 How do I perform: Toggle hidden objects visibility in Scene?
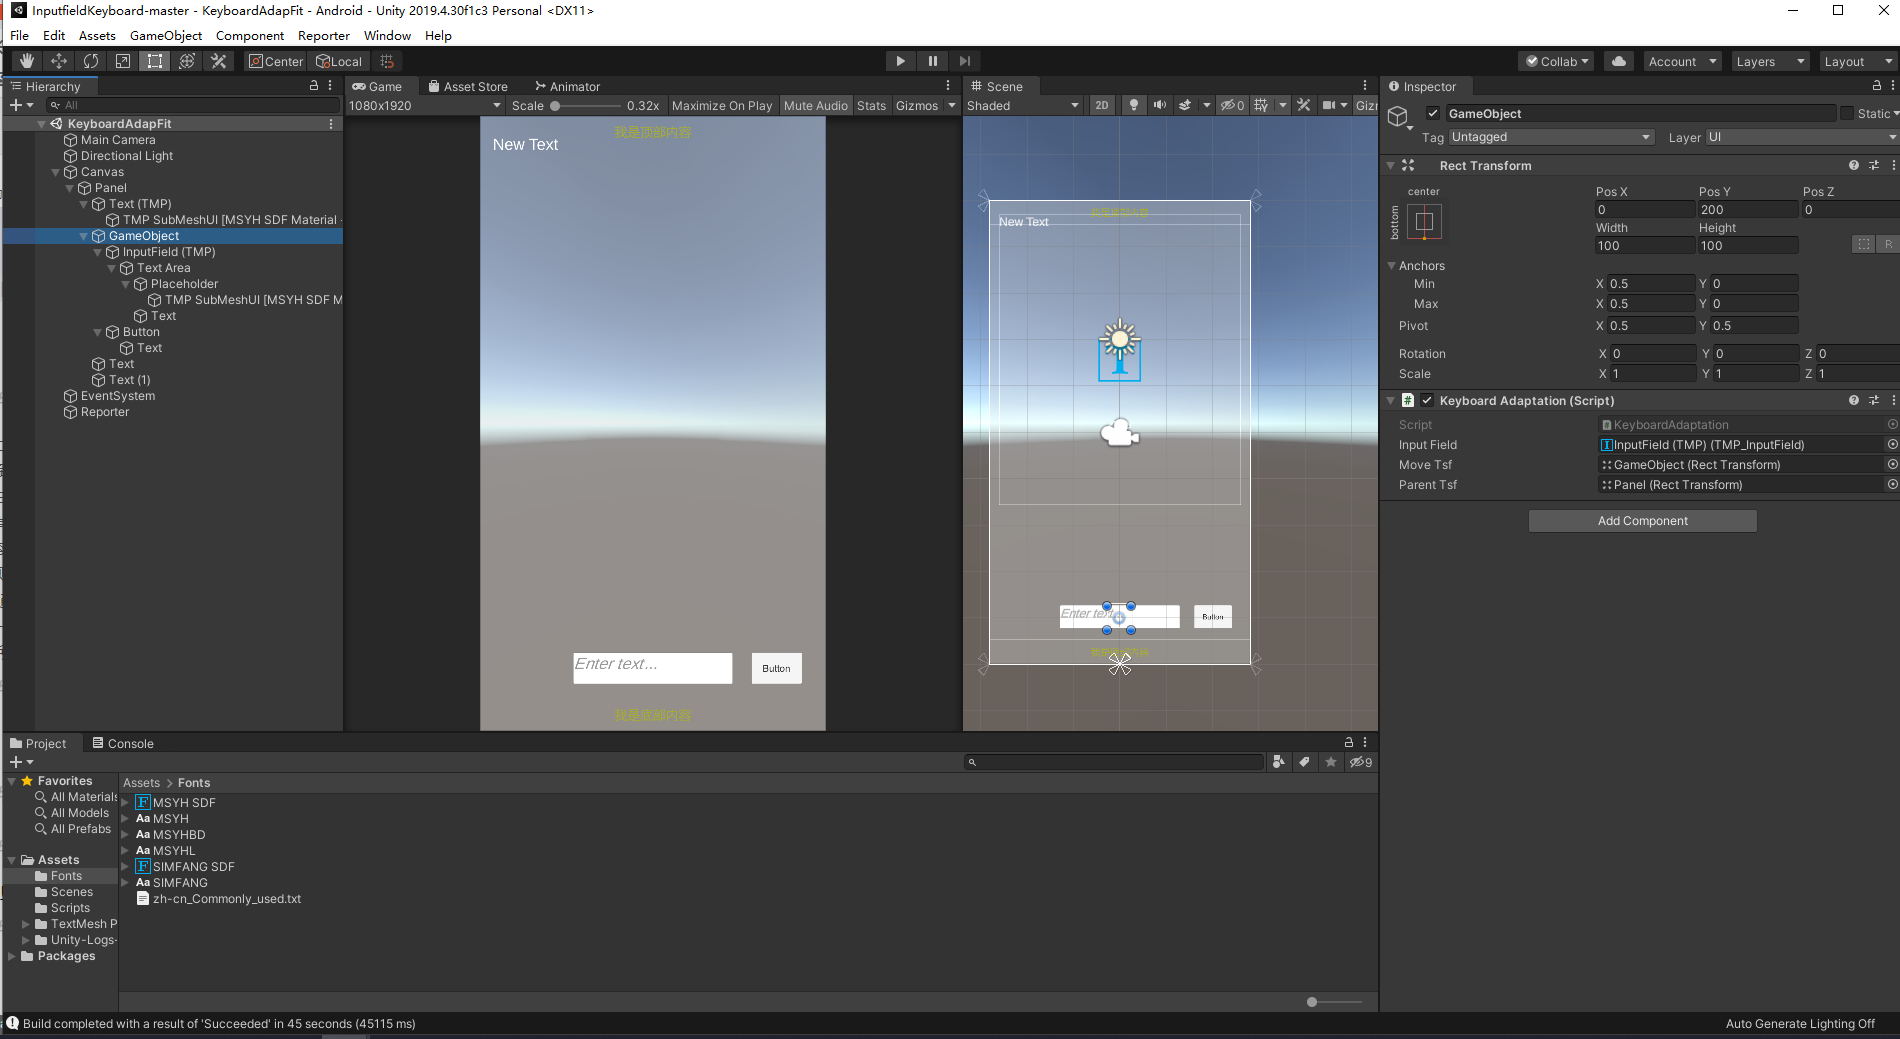(1232, 105)
